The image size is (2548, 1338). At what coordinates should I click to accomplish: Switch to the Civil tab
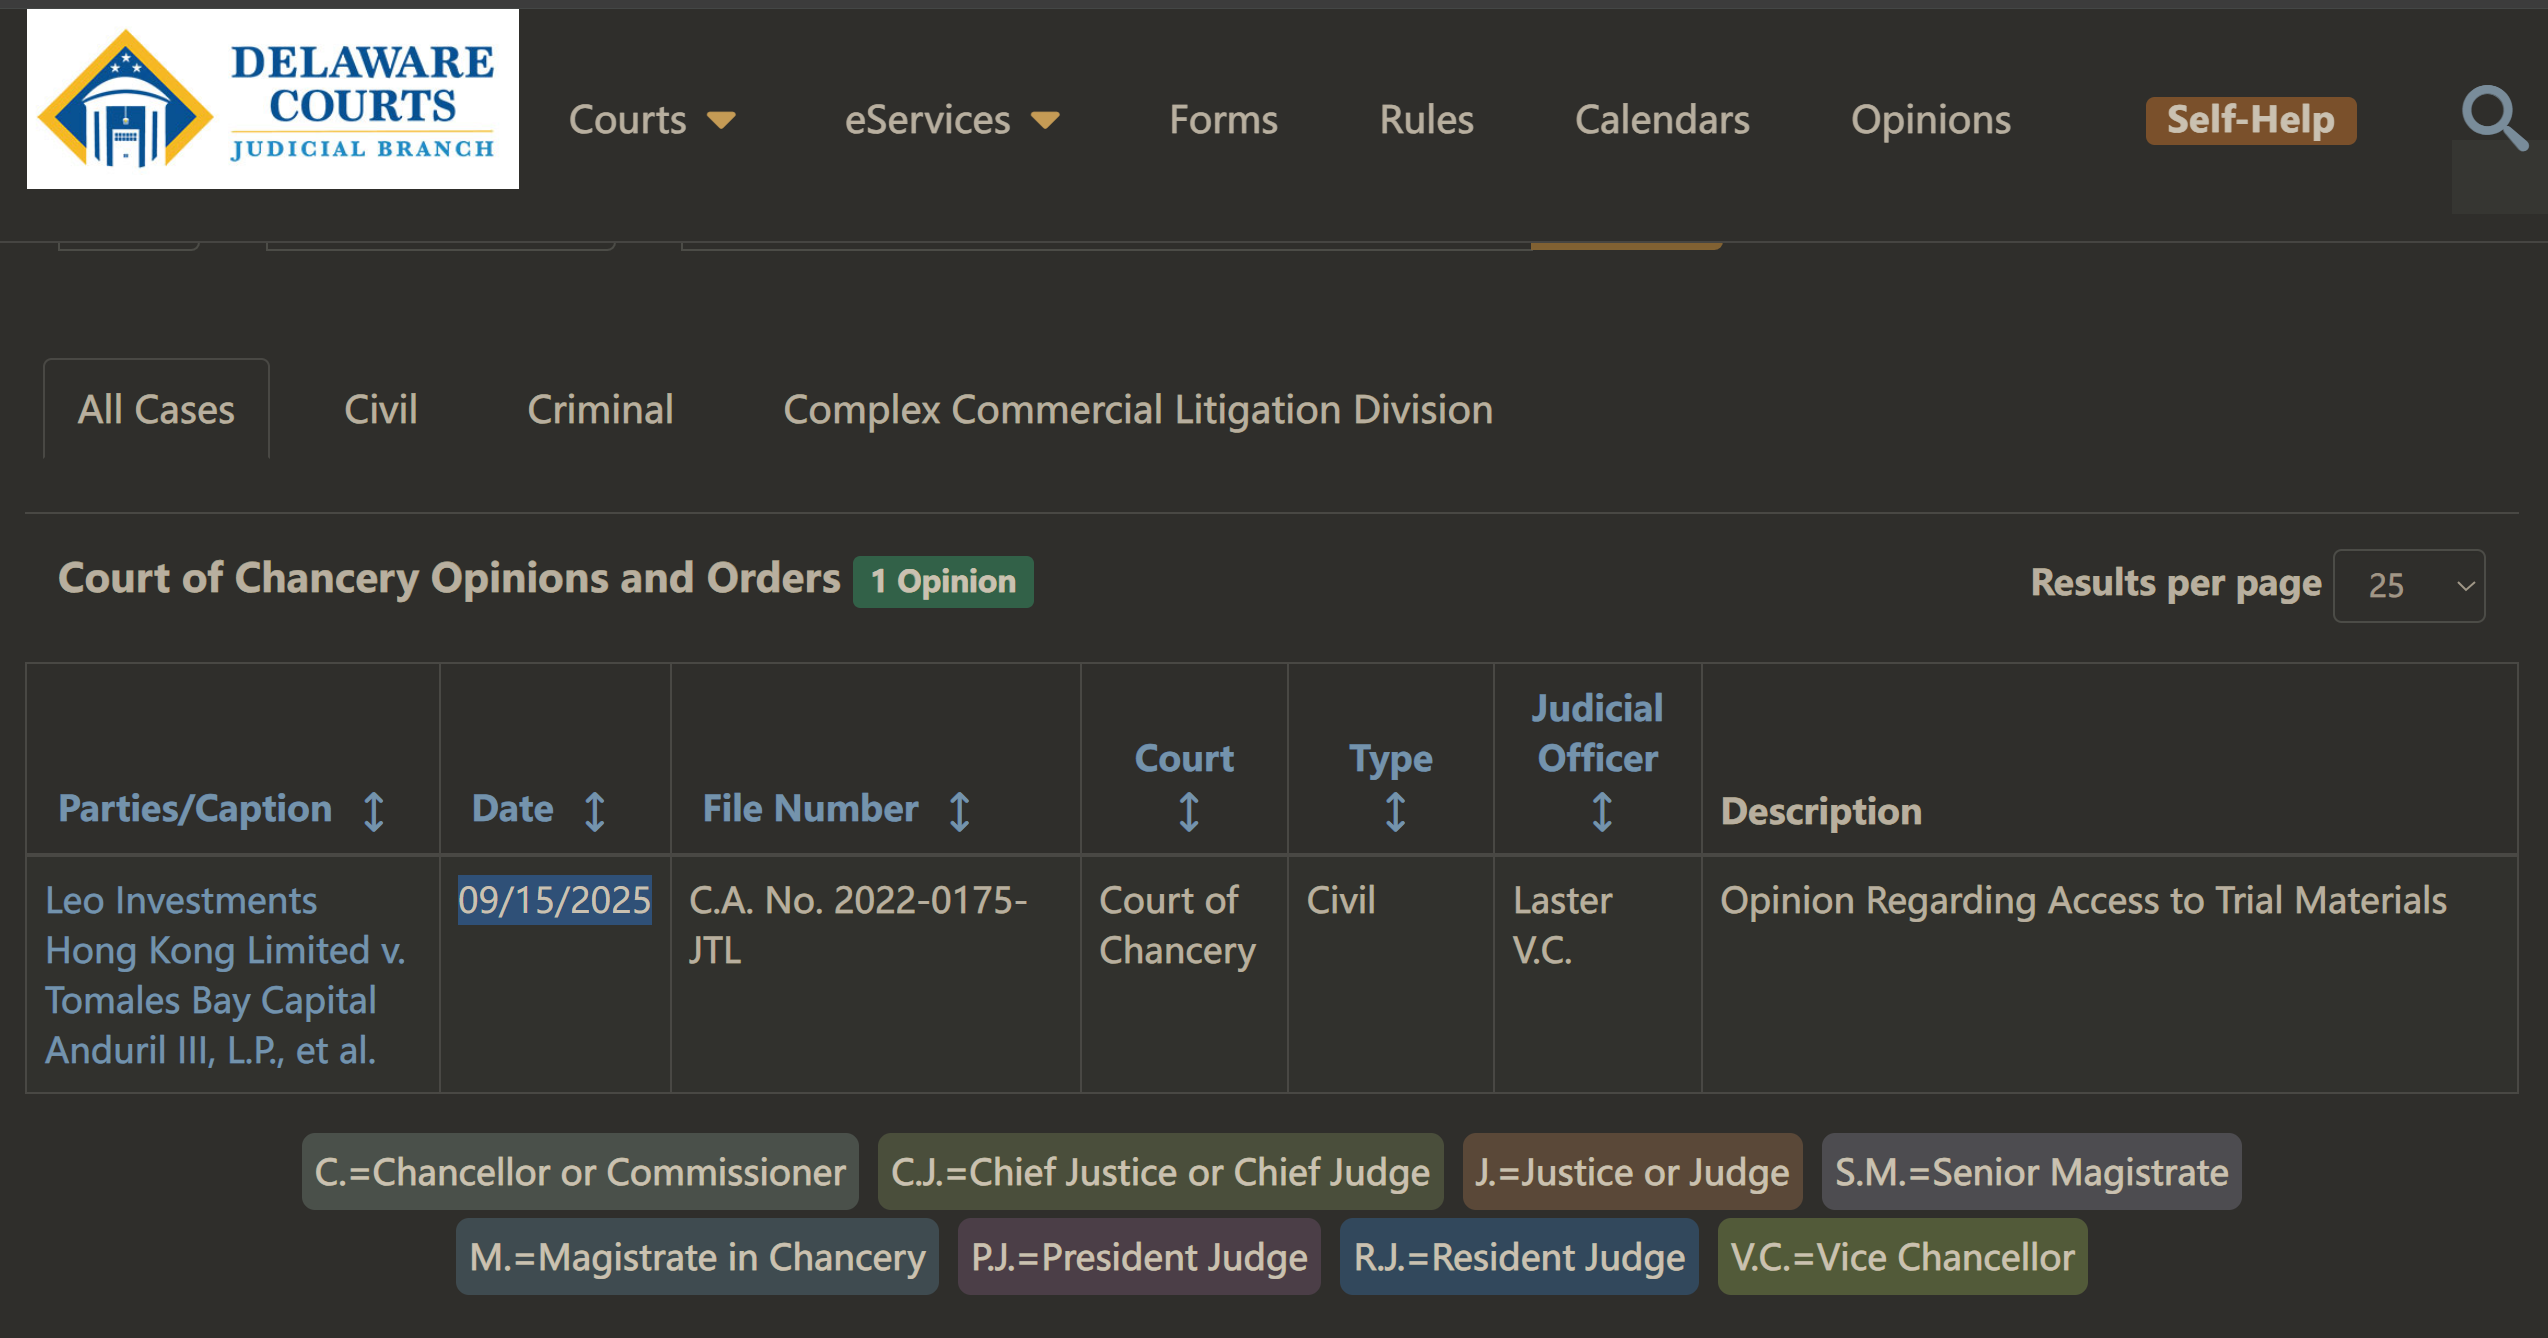[380, 410]
